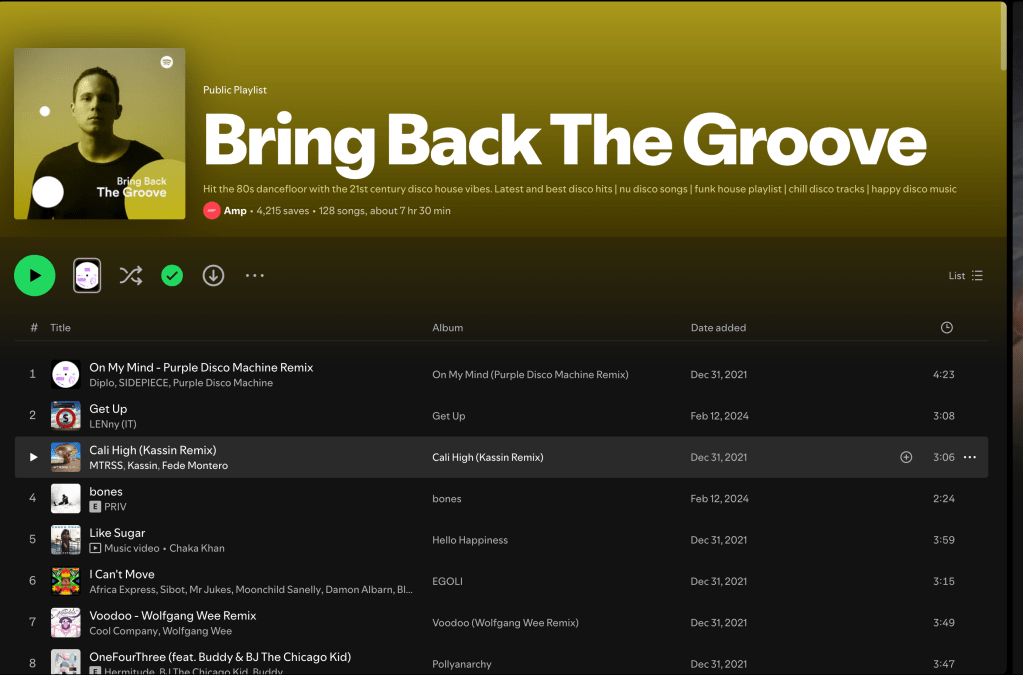Click the duration clock column icon
The width and height of the screenshot is (1023, 675).
coord(947,327)
